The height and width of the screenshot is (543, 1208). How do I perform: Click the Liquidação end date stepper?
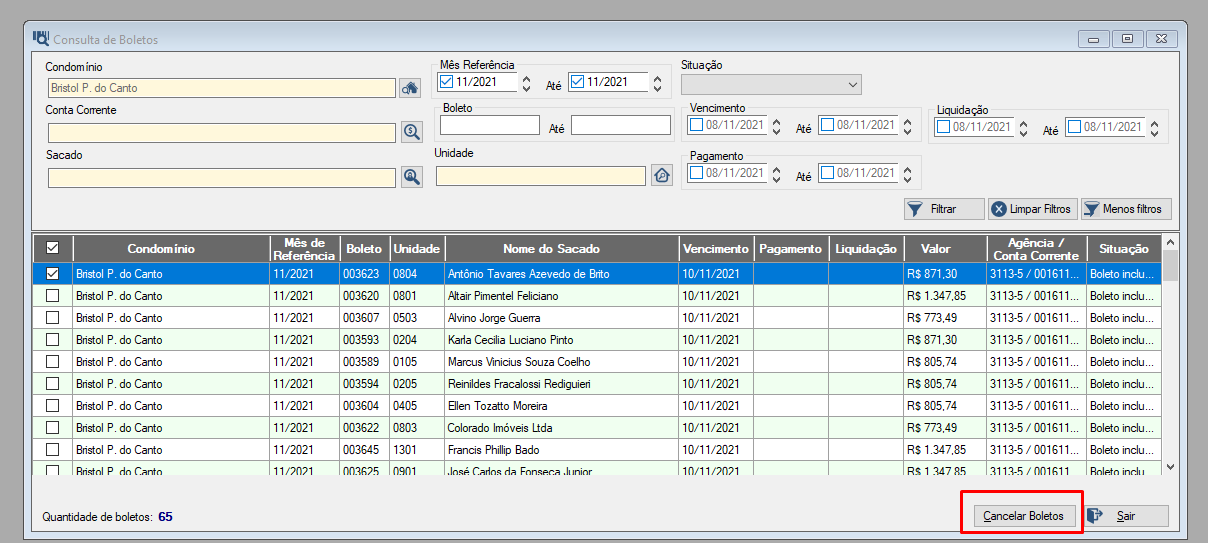click(x=1154, y=128)
